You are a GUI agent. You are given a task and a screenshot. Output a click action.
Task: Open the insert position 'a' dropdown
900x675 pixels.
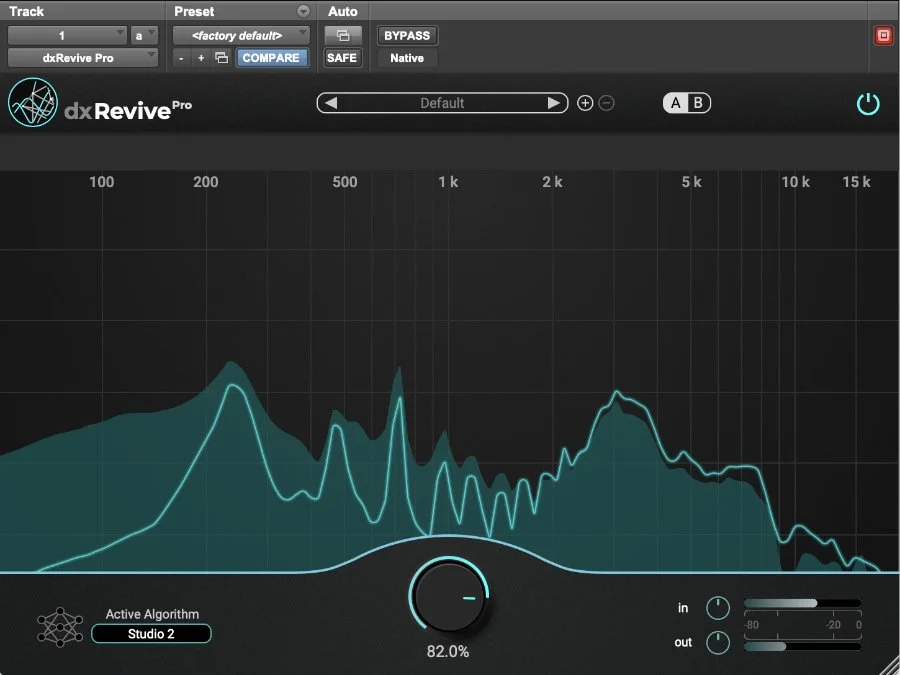point(144,36)
